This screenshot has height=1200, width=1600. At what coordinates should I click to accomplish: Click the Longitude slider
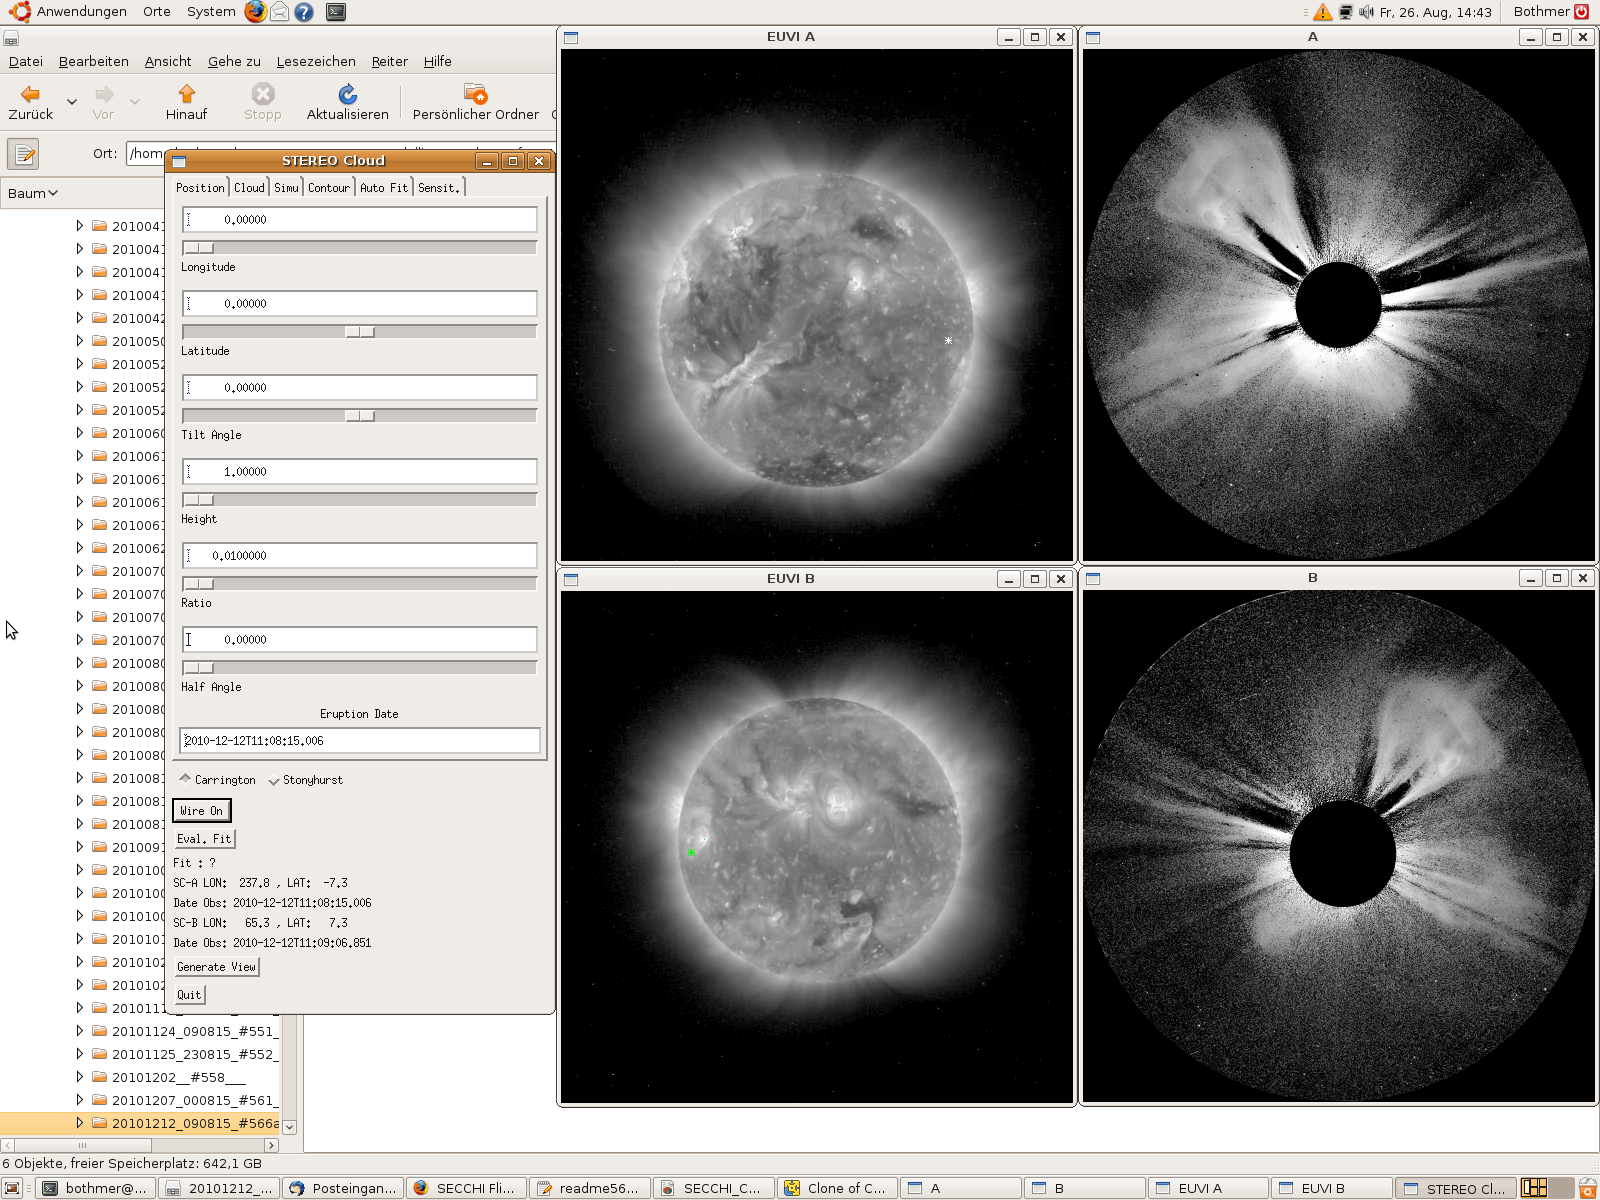[360, 248]
